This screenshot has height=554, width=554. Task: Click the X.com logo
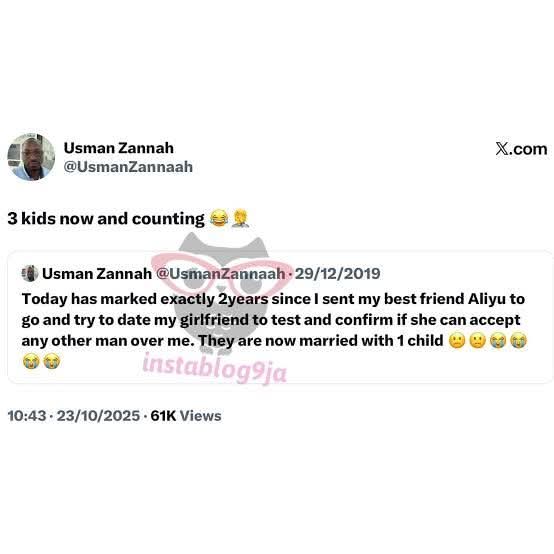[521, 149]
